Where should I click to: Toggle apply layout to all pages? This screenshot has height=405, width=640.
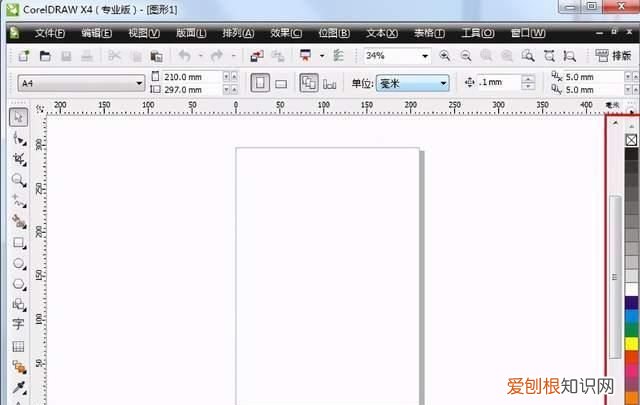[x=308, y=83]
